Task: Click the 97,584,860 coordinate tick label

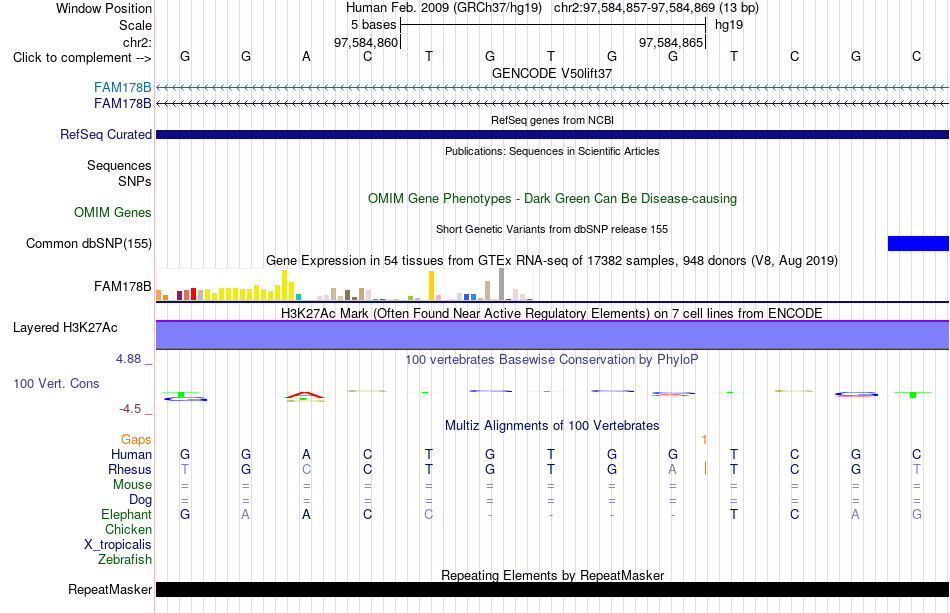Action: coord(366,43)
